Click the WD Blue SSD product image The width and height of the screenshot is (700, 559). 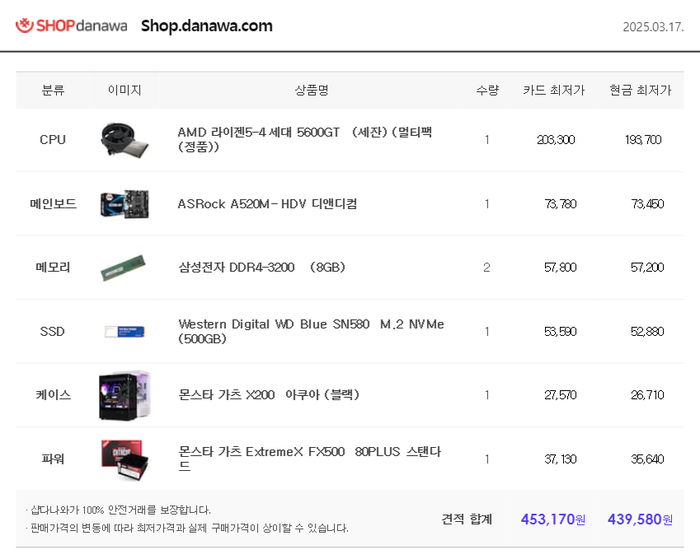tap(124, 331)
